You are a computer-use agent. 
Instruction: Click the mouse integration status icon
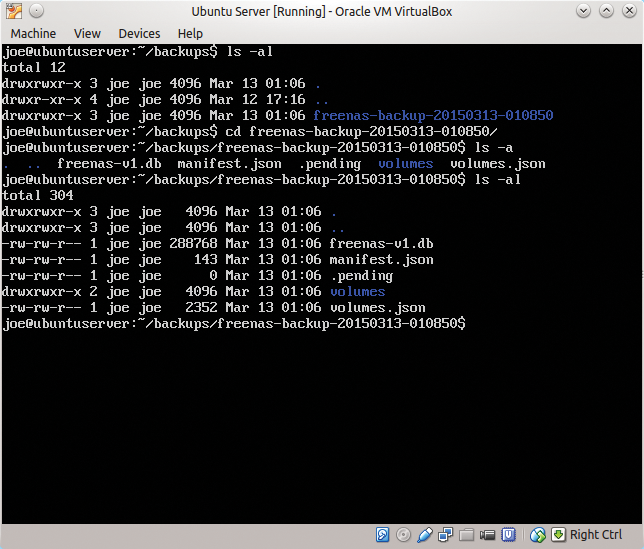pos(538,535)
